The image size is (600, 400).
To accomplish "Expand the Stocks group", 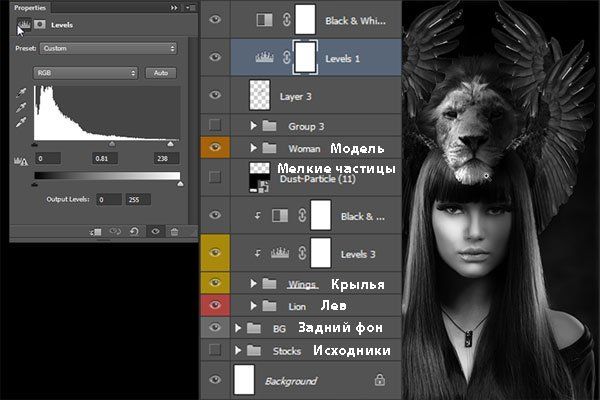I will 238,350.
